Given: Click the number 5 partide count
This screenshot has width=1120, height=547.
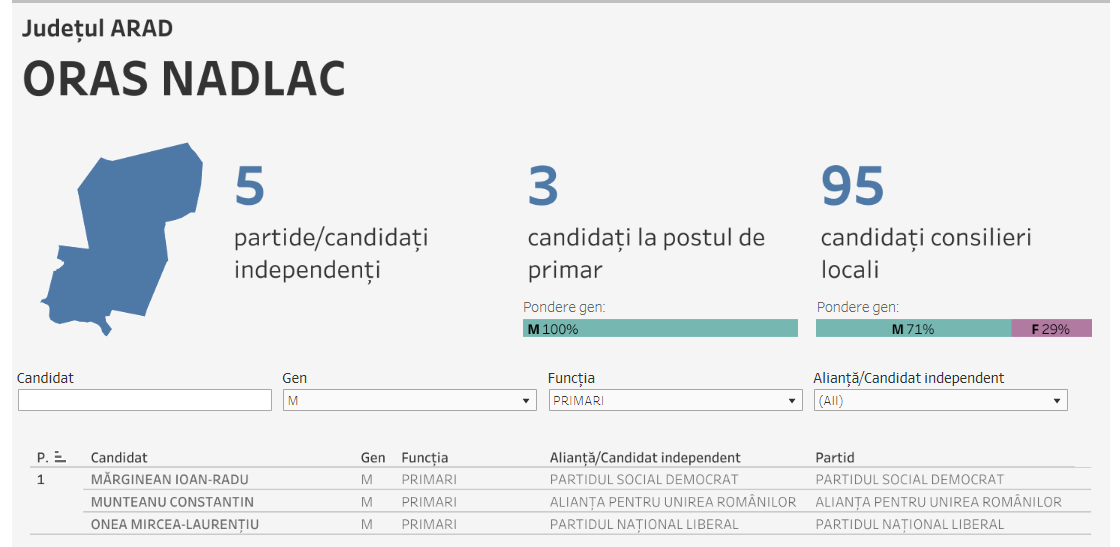Looking at the screenshot, I should [249, 185].
